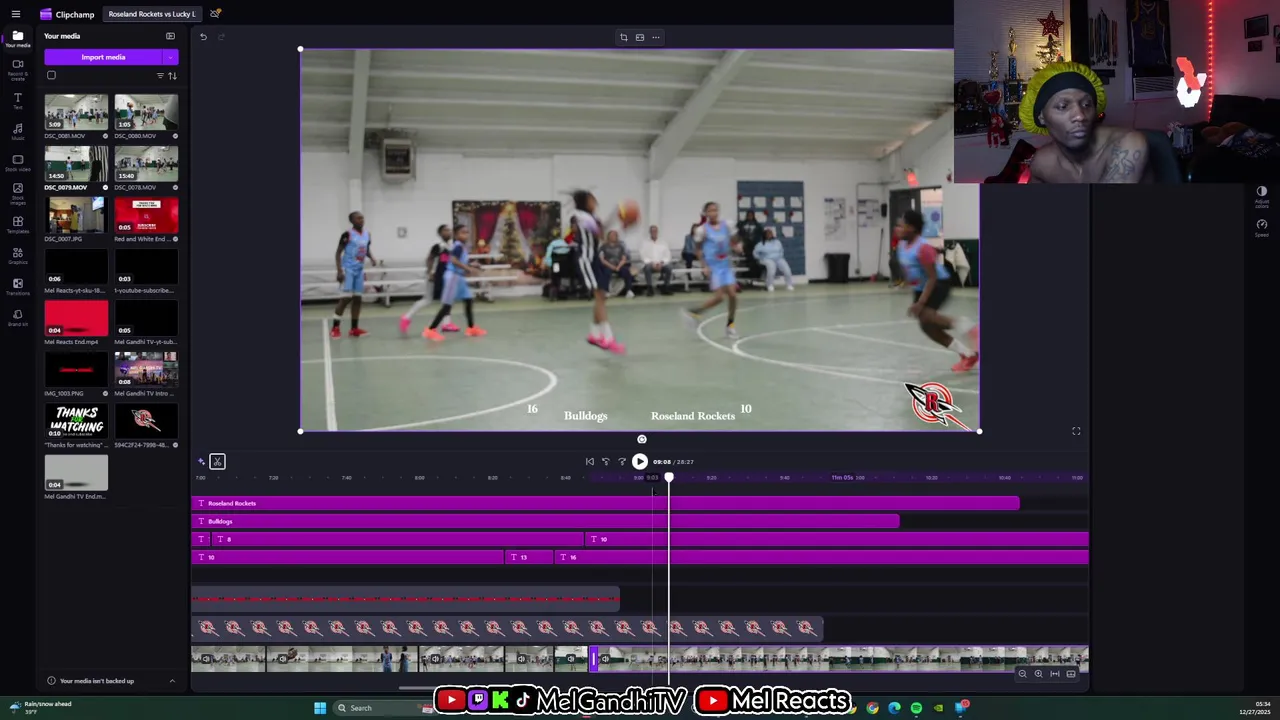Expand the media not backed up notice
This screenshot has width=1280, height=720.
point(171,681)
